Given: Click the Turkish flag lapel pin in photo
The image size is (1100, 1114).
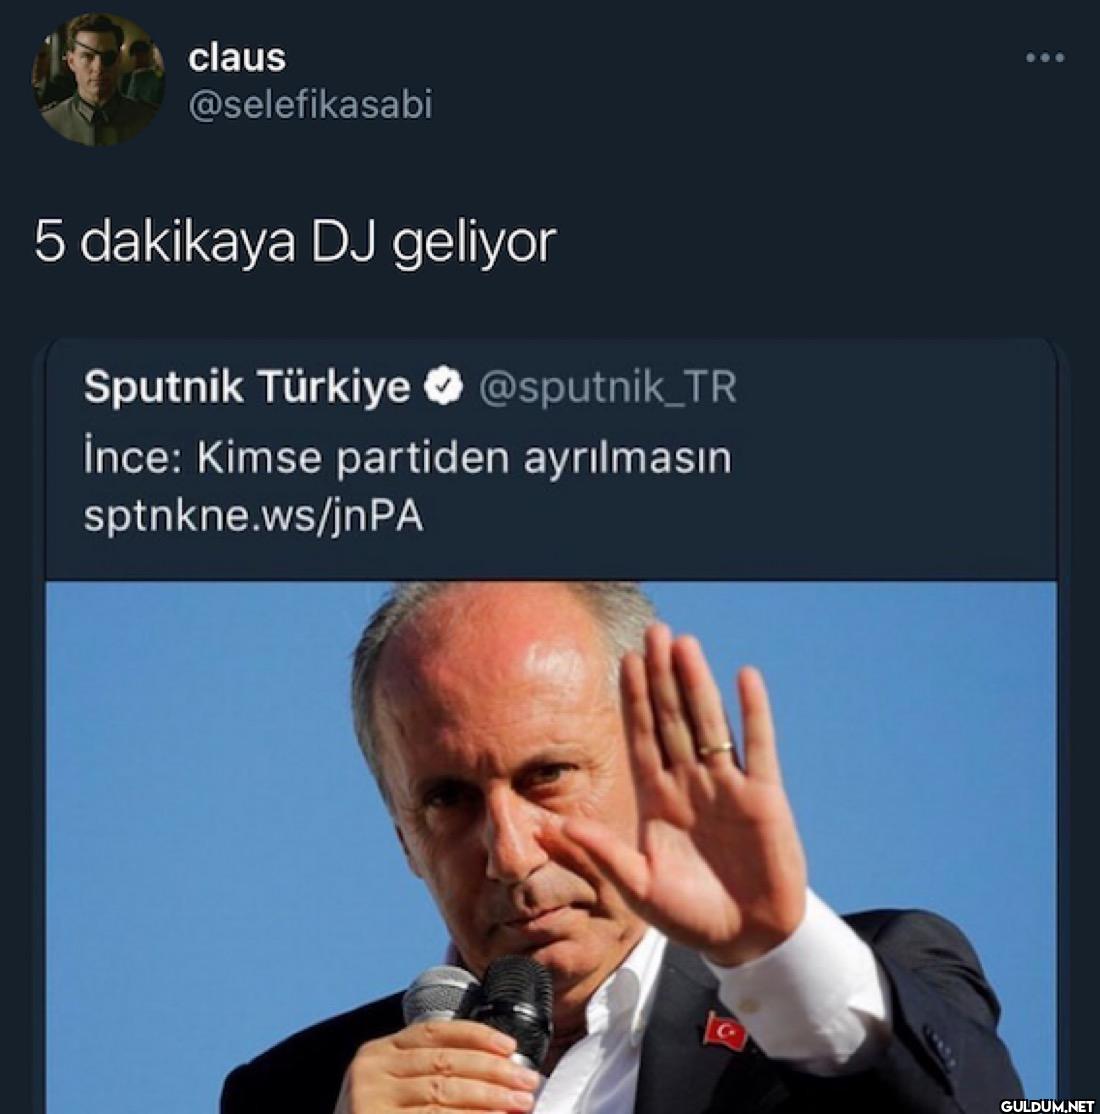Looking at the screenshot, I should coord(725,1031).
